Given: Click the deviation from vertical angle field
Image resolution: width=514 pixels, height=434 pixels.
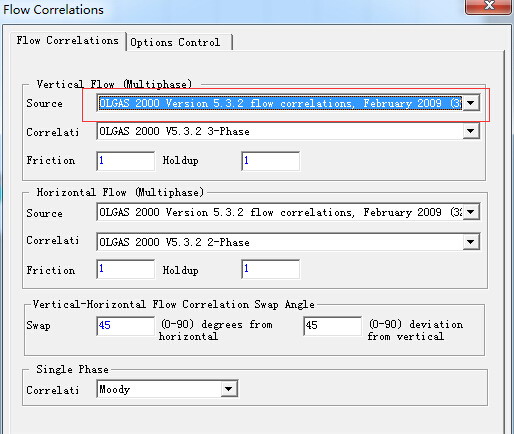Looking at the screenshot, I should click(x=332, y=326).
